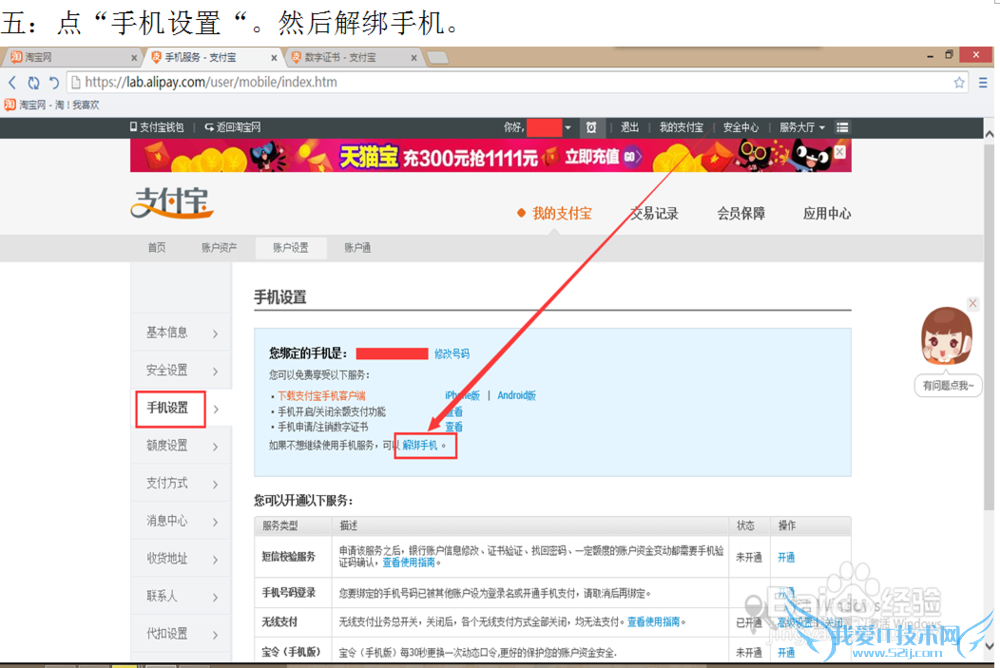Viewport: 1000px width, 668px height.
Task: Bookmark page with star icon
Action: (x=959, y=82)
